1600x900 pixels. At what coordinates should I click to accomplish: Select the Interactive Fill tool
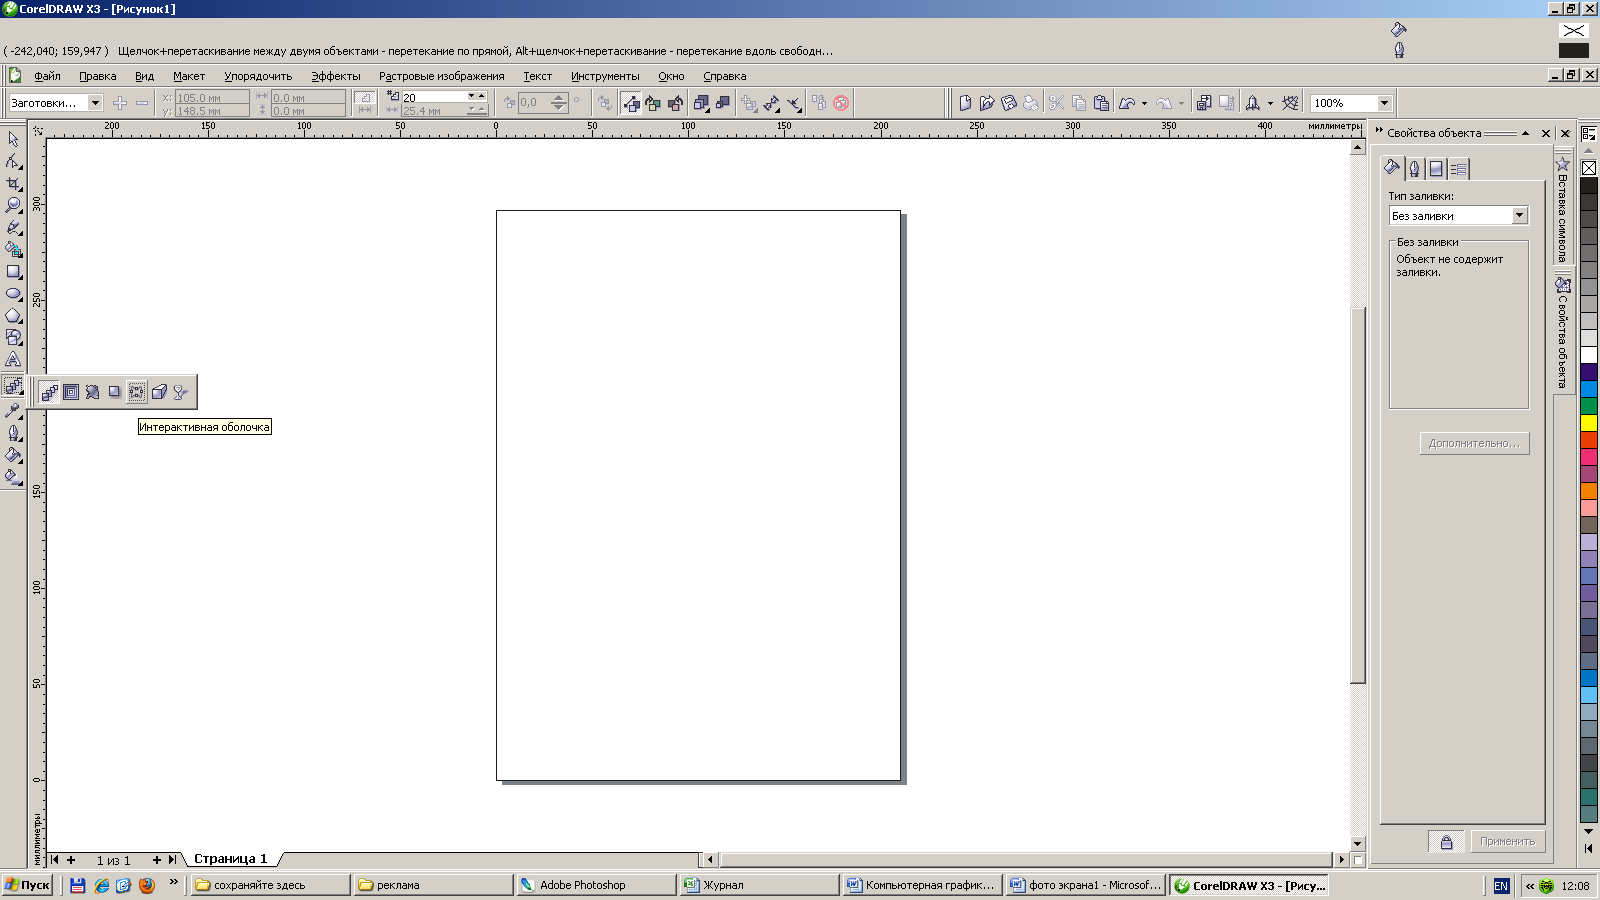pos(13,476)
